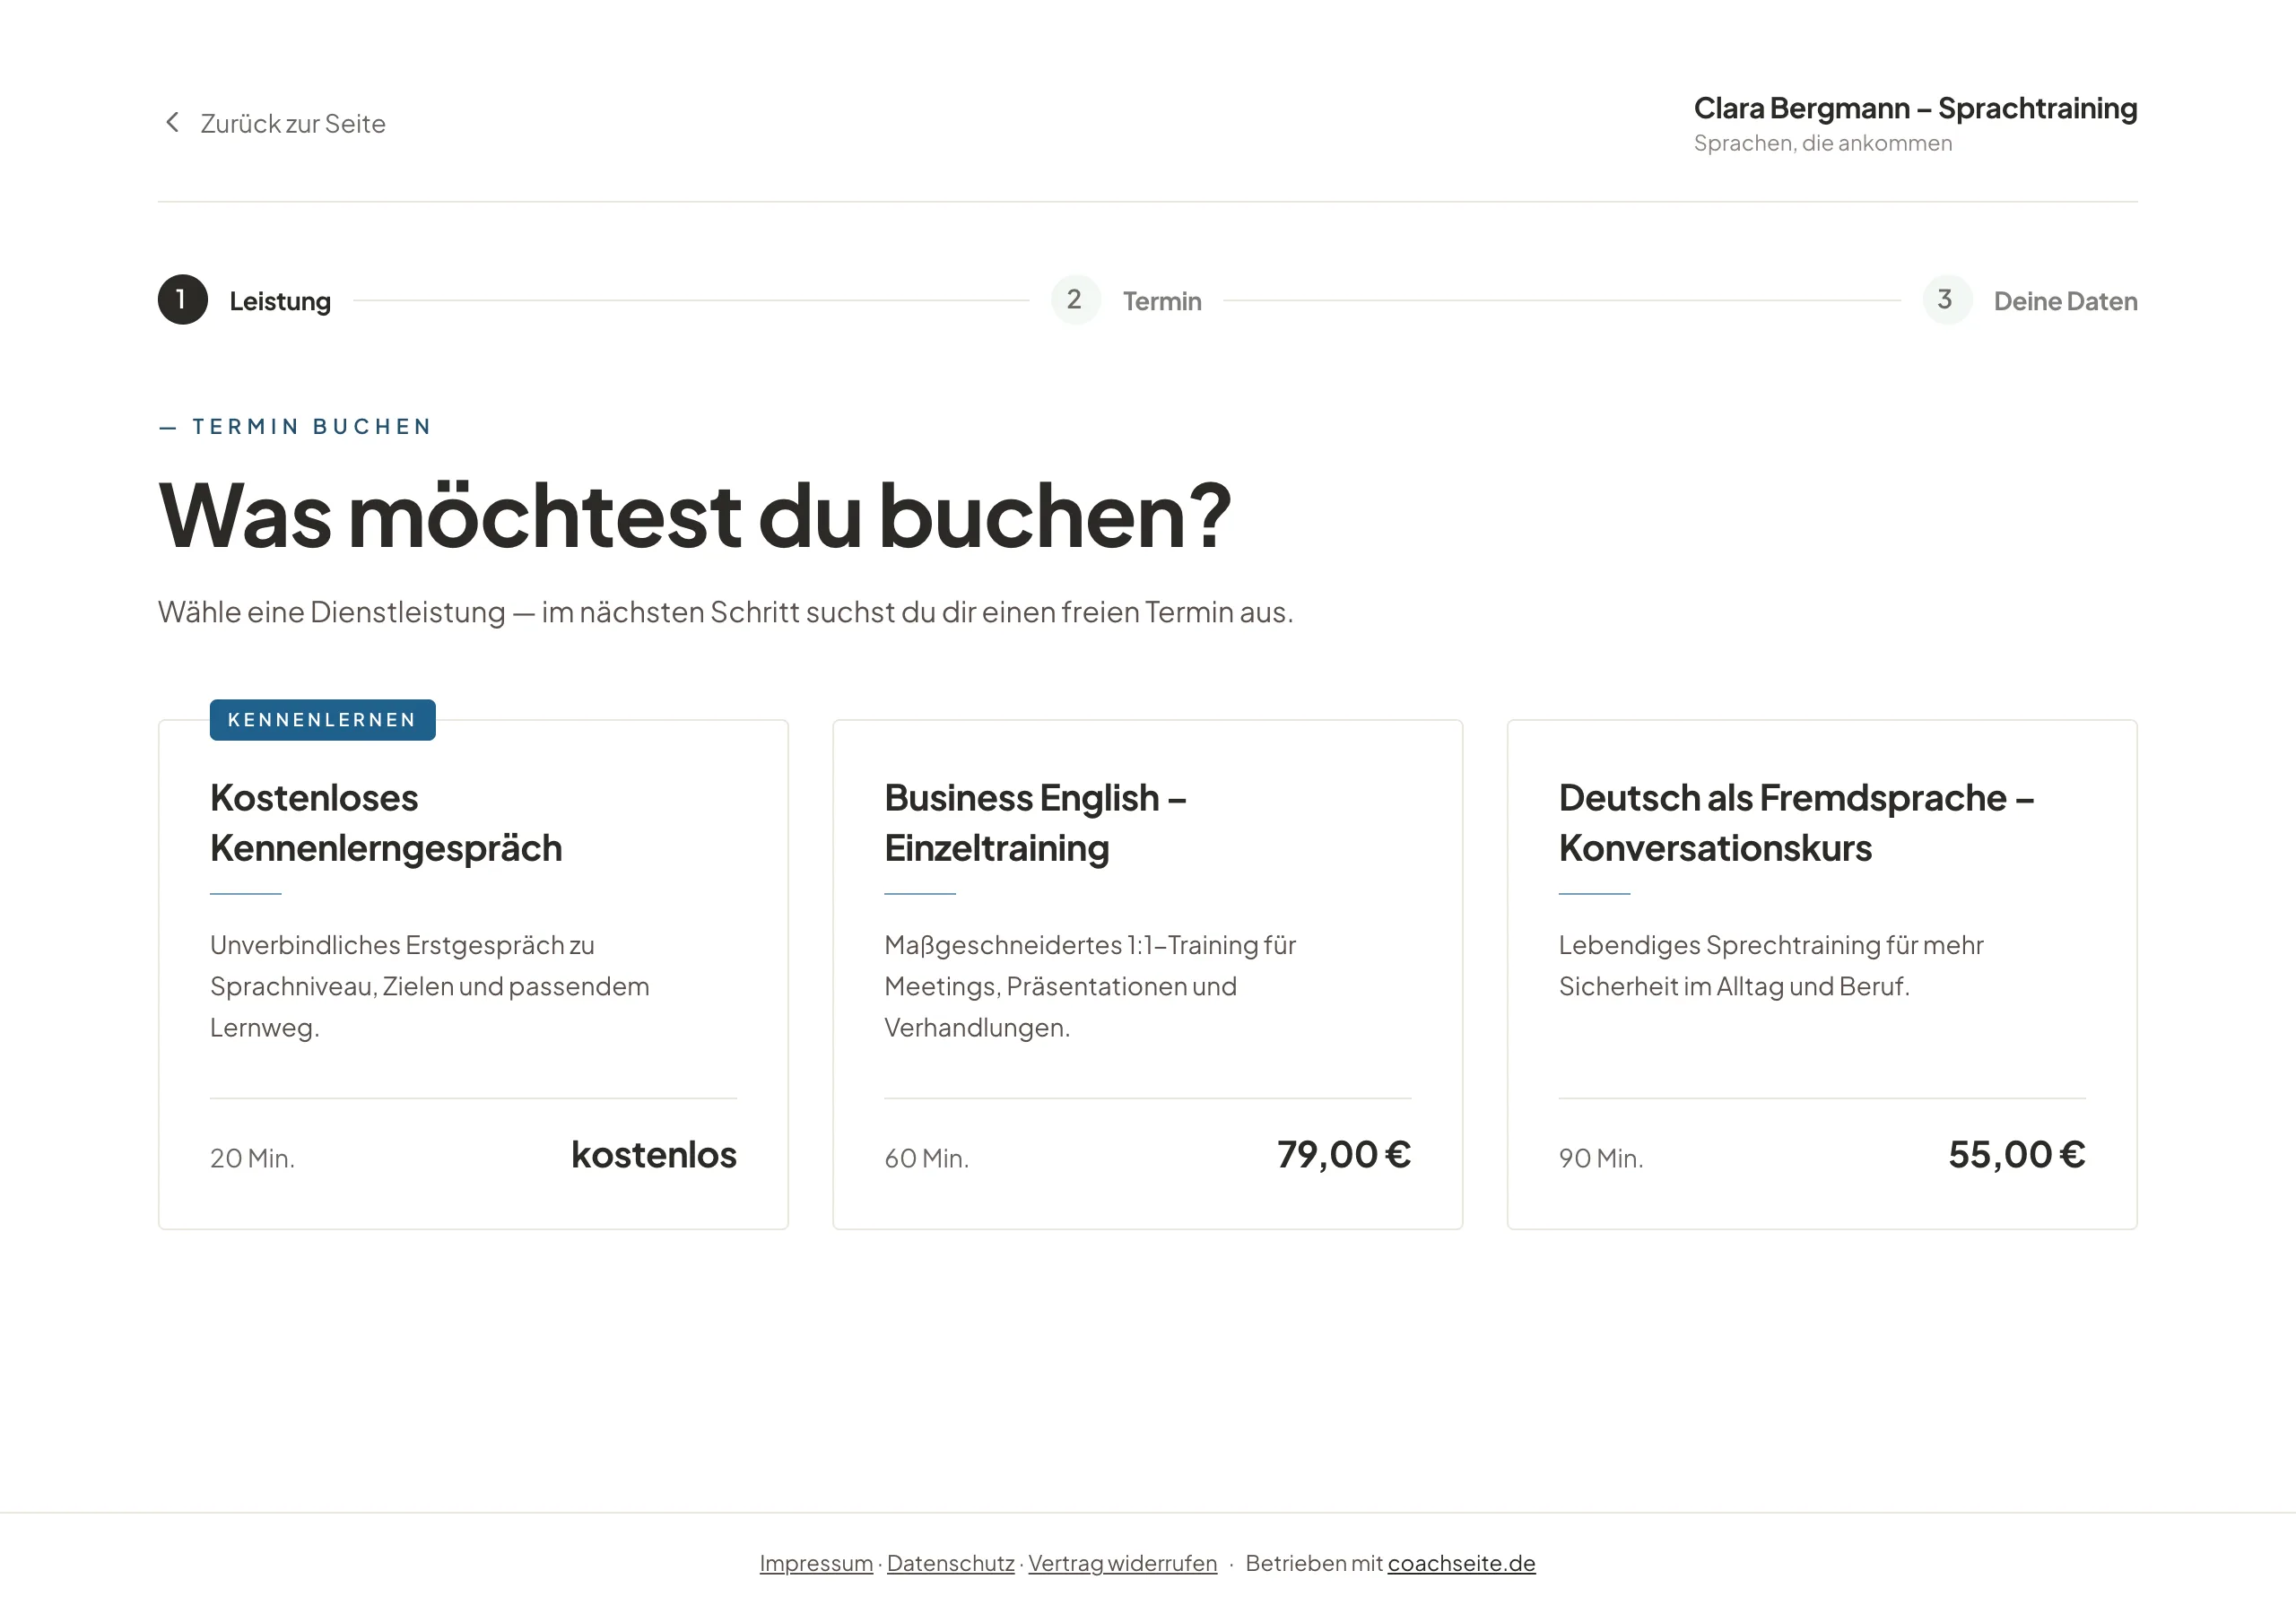Click the heading 'Was möchtest du buchen?'
The height and width of the screenshot is (1614, 2296).
[695, 516]
